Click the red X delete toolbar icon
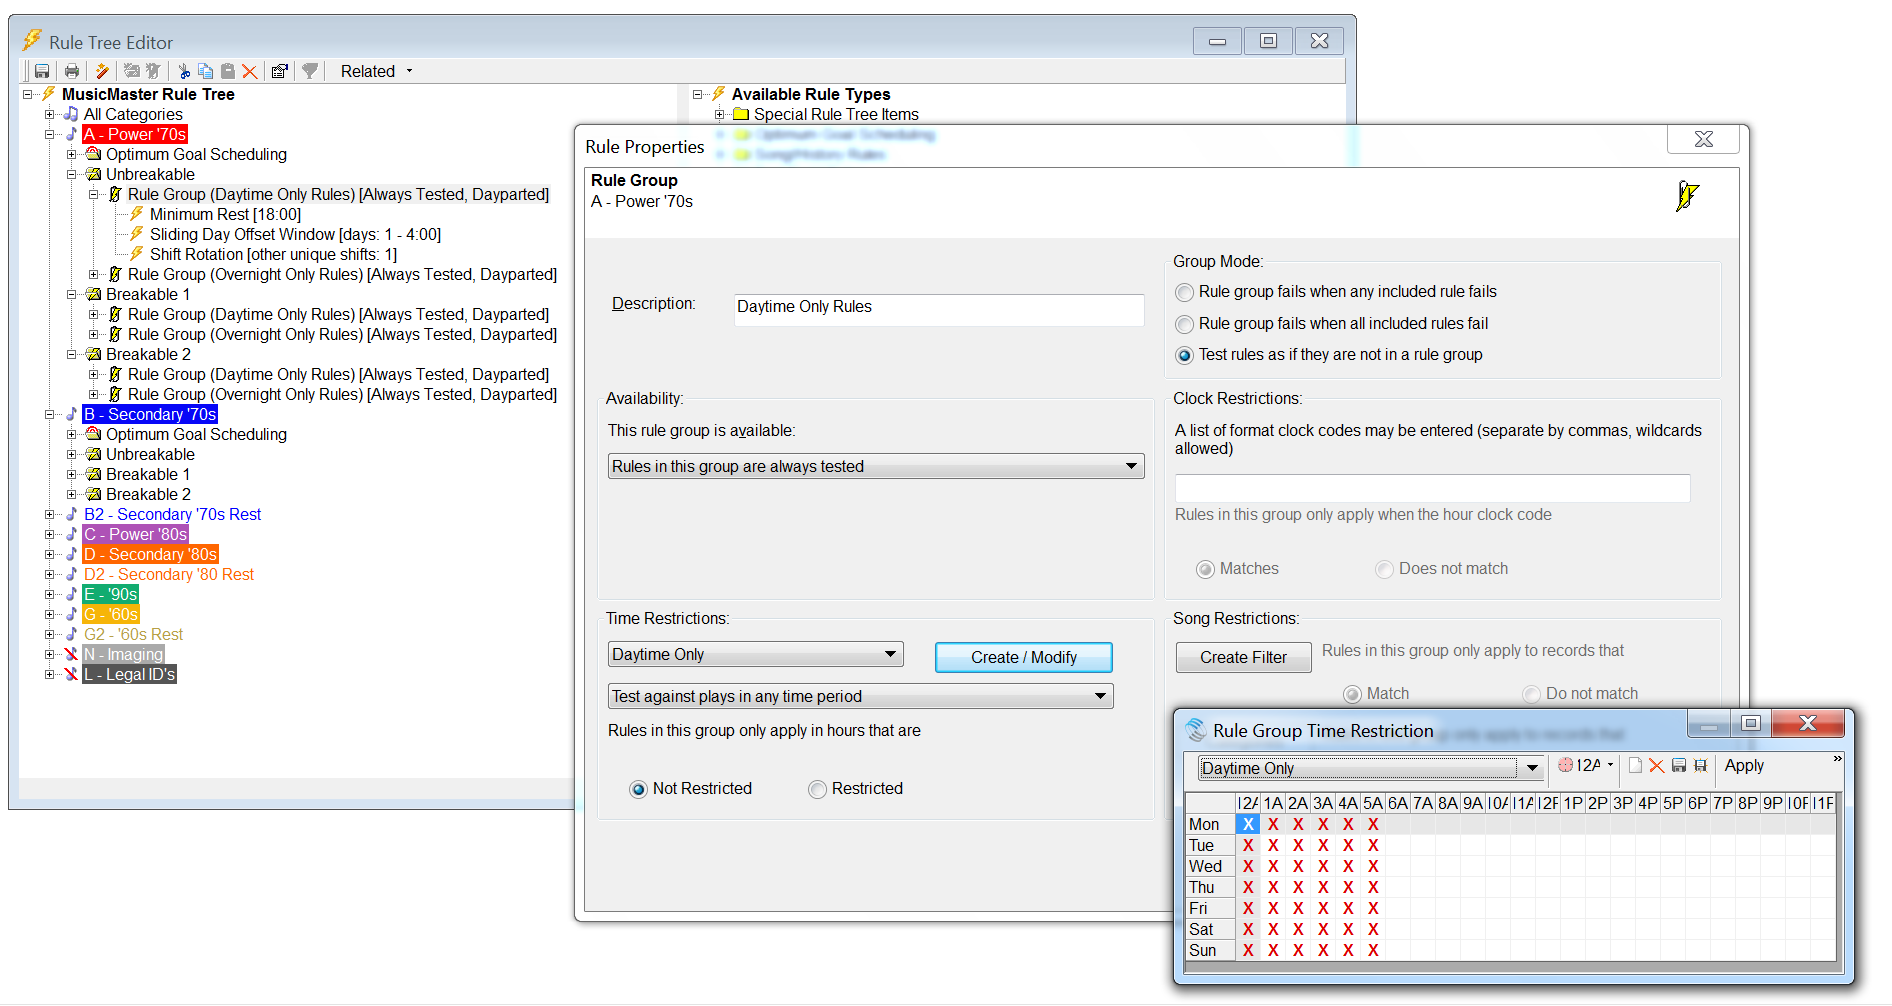 coord(250,71)
